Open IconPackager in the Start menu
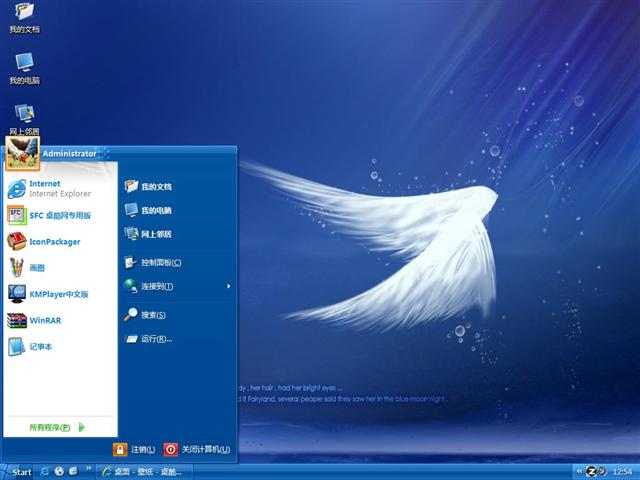This screenshot has height=480, width=640. (54, 241)
